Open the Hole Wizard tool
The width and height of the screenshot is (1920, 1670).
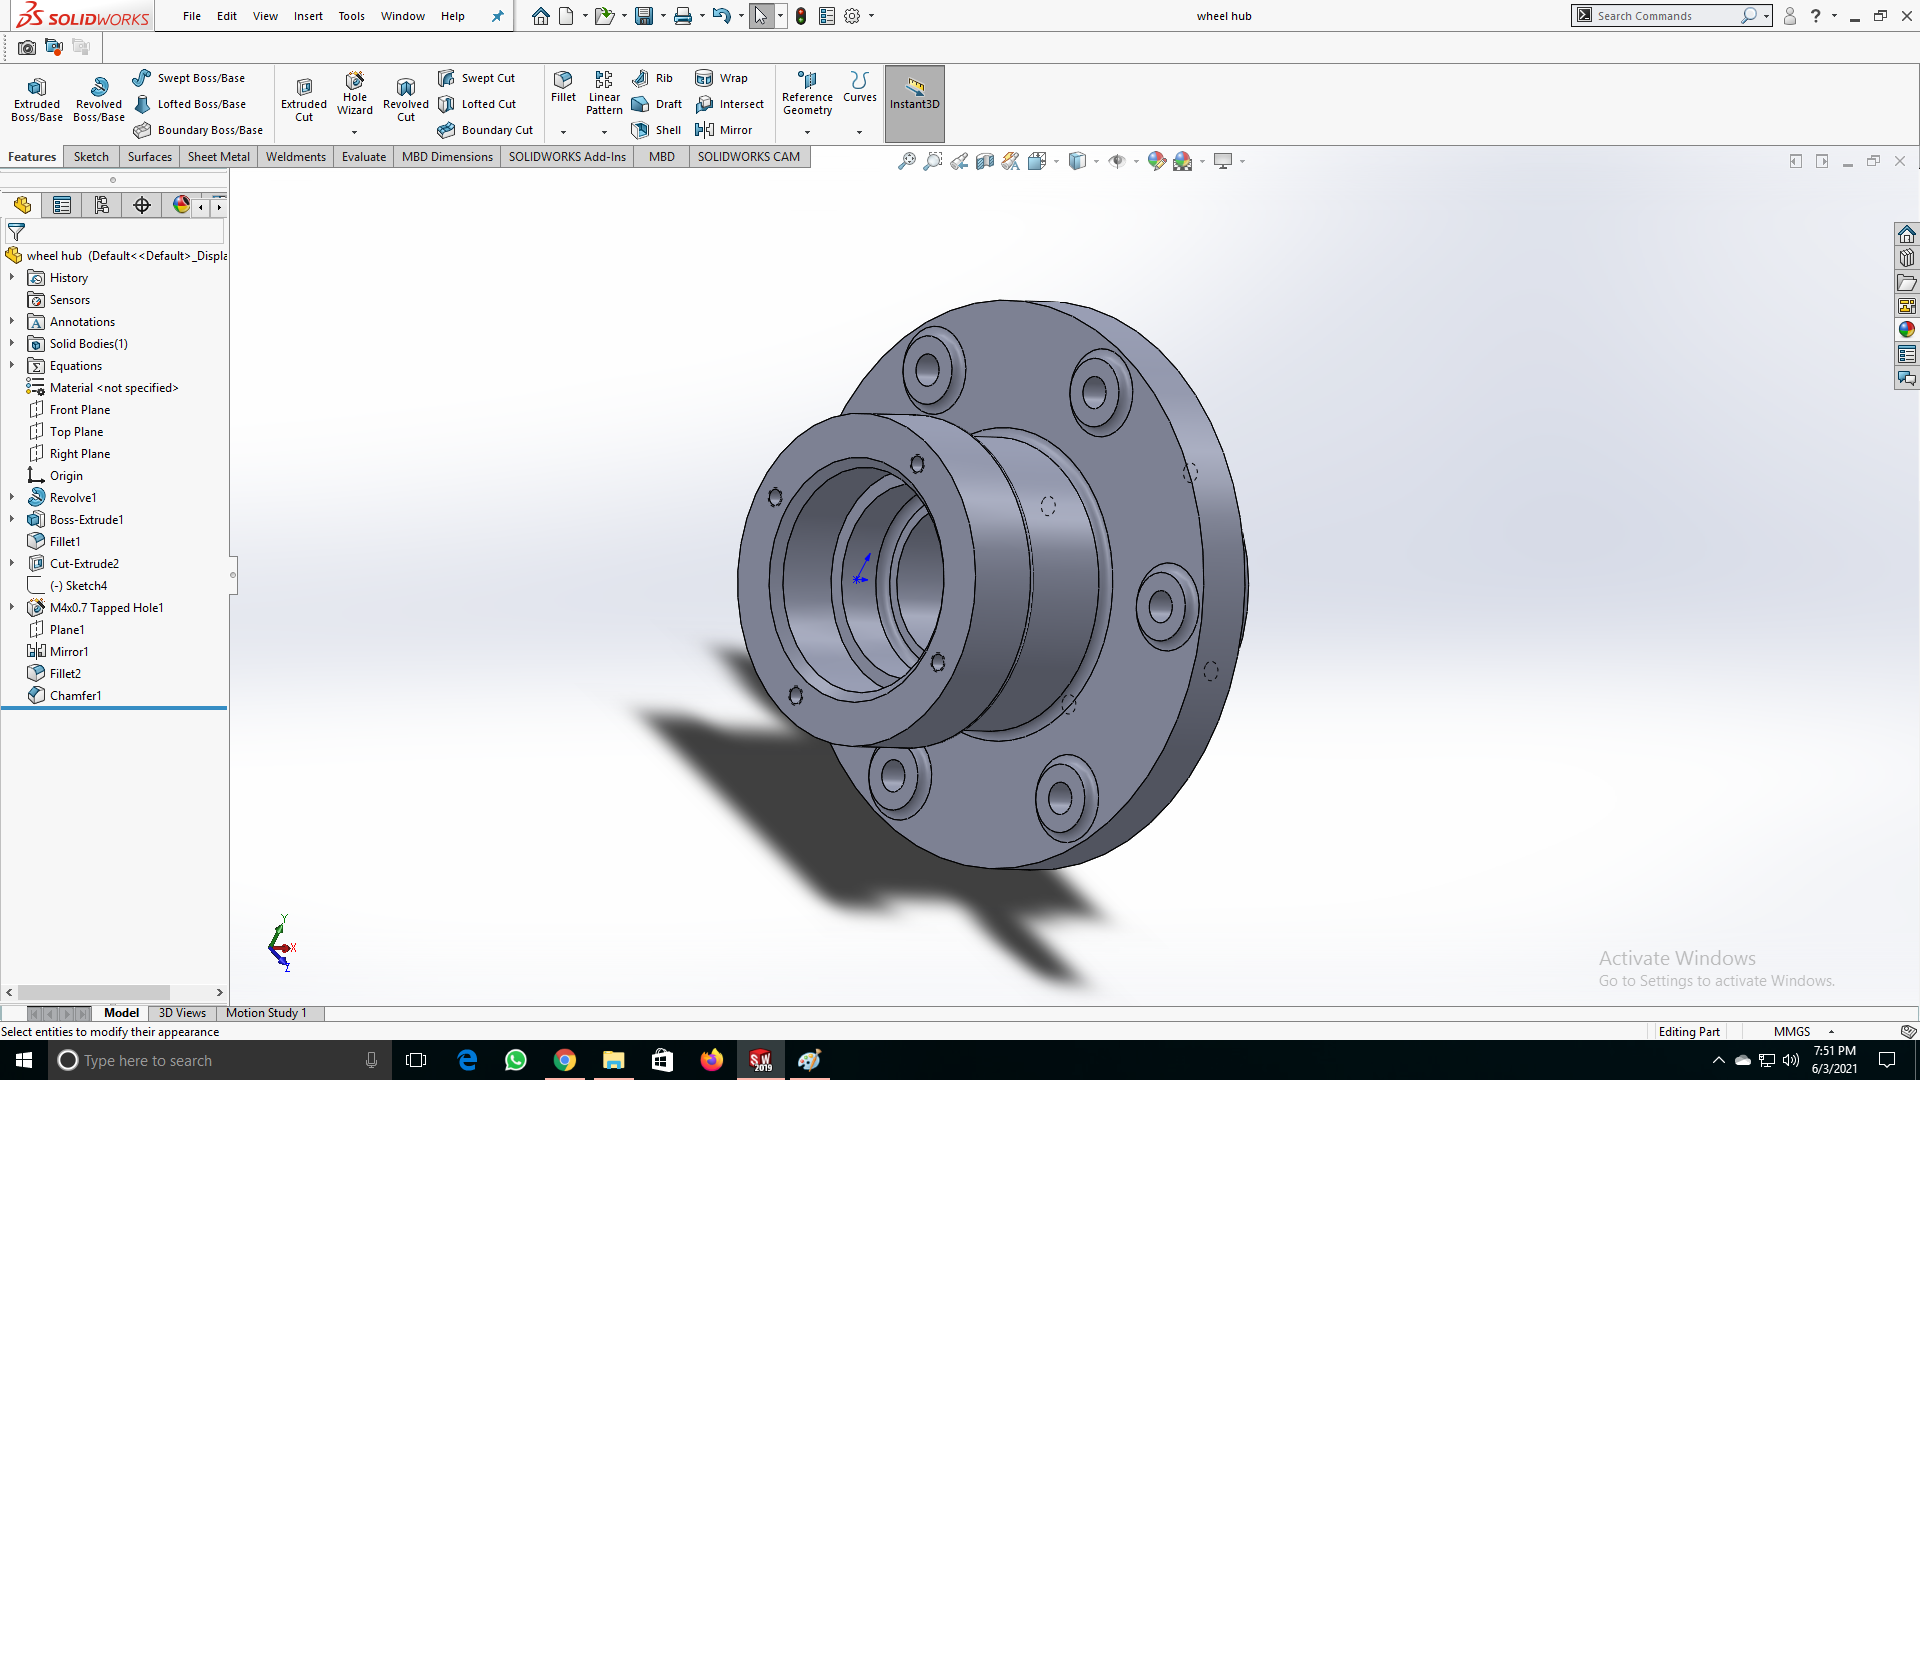[355, 93]
